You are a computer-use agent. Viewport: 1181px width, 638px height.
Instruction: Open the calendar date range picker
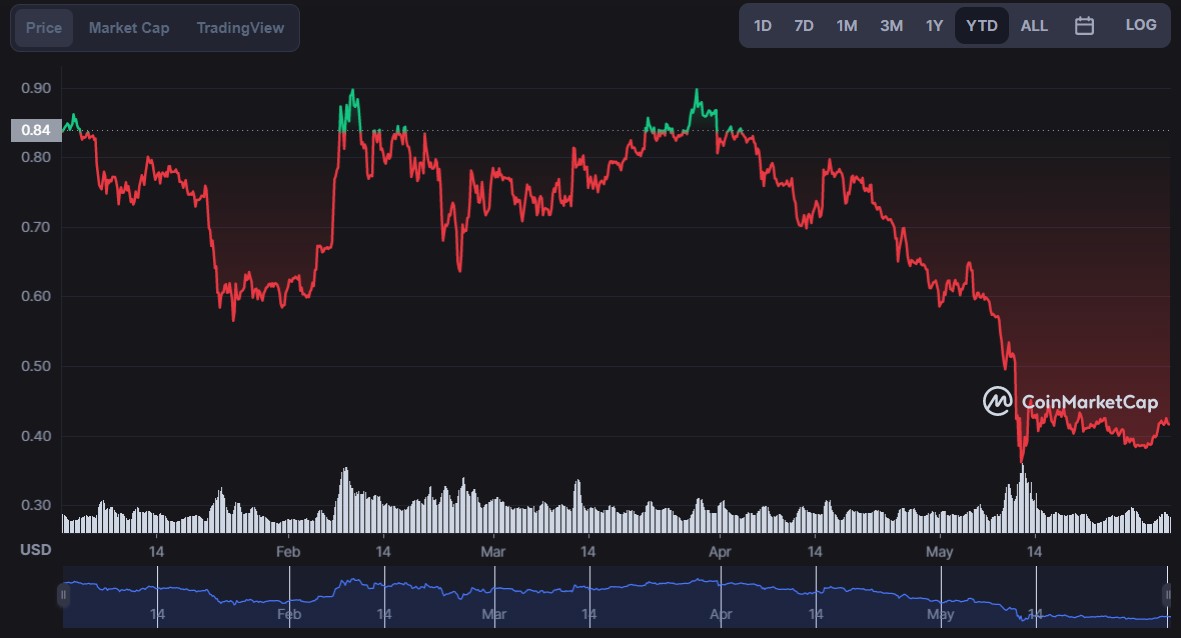click(1084, 26)
